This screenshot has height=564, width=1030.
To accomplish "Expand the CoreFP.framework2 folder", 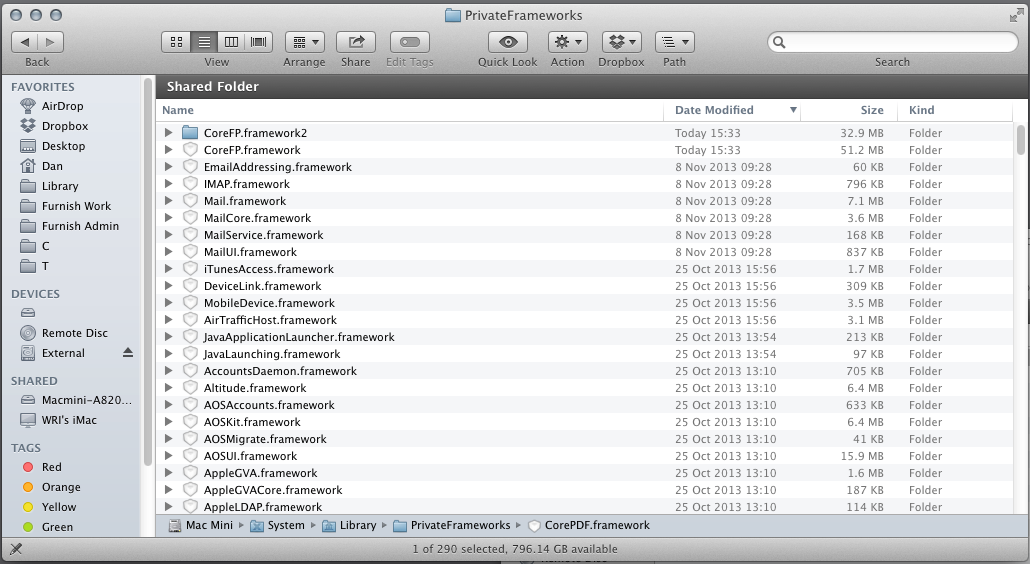I will click(168, 133).
